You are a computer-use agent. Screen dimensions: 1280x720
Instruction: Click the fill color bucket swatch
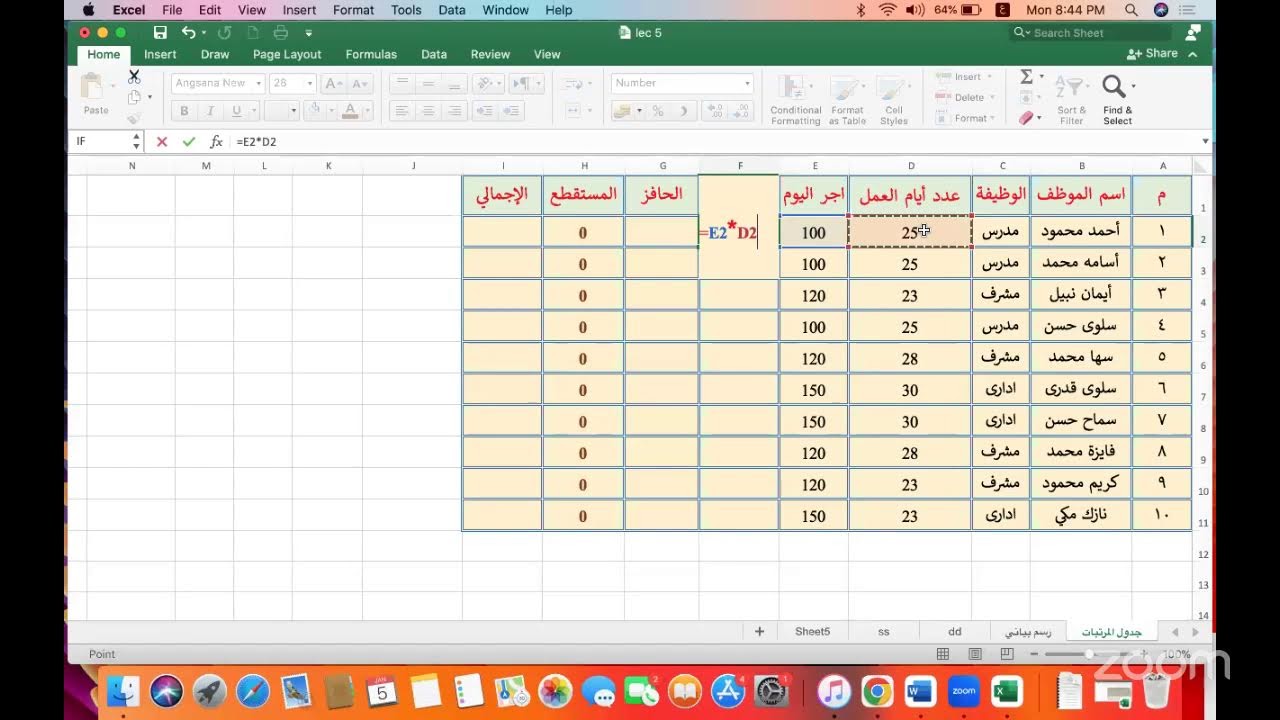point(314,111)
